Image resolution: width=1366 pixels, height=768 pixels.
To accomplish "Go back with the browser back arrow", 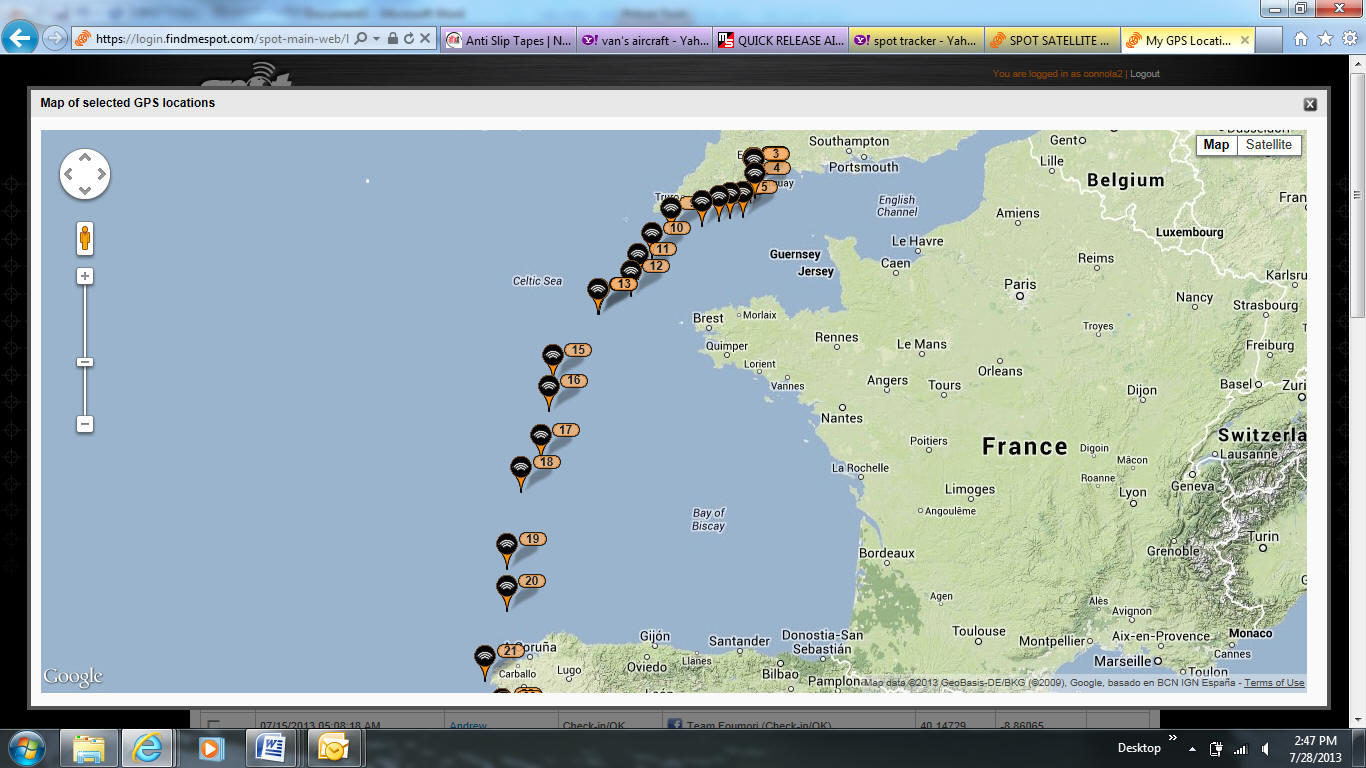I will tap(19, 38).
